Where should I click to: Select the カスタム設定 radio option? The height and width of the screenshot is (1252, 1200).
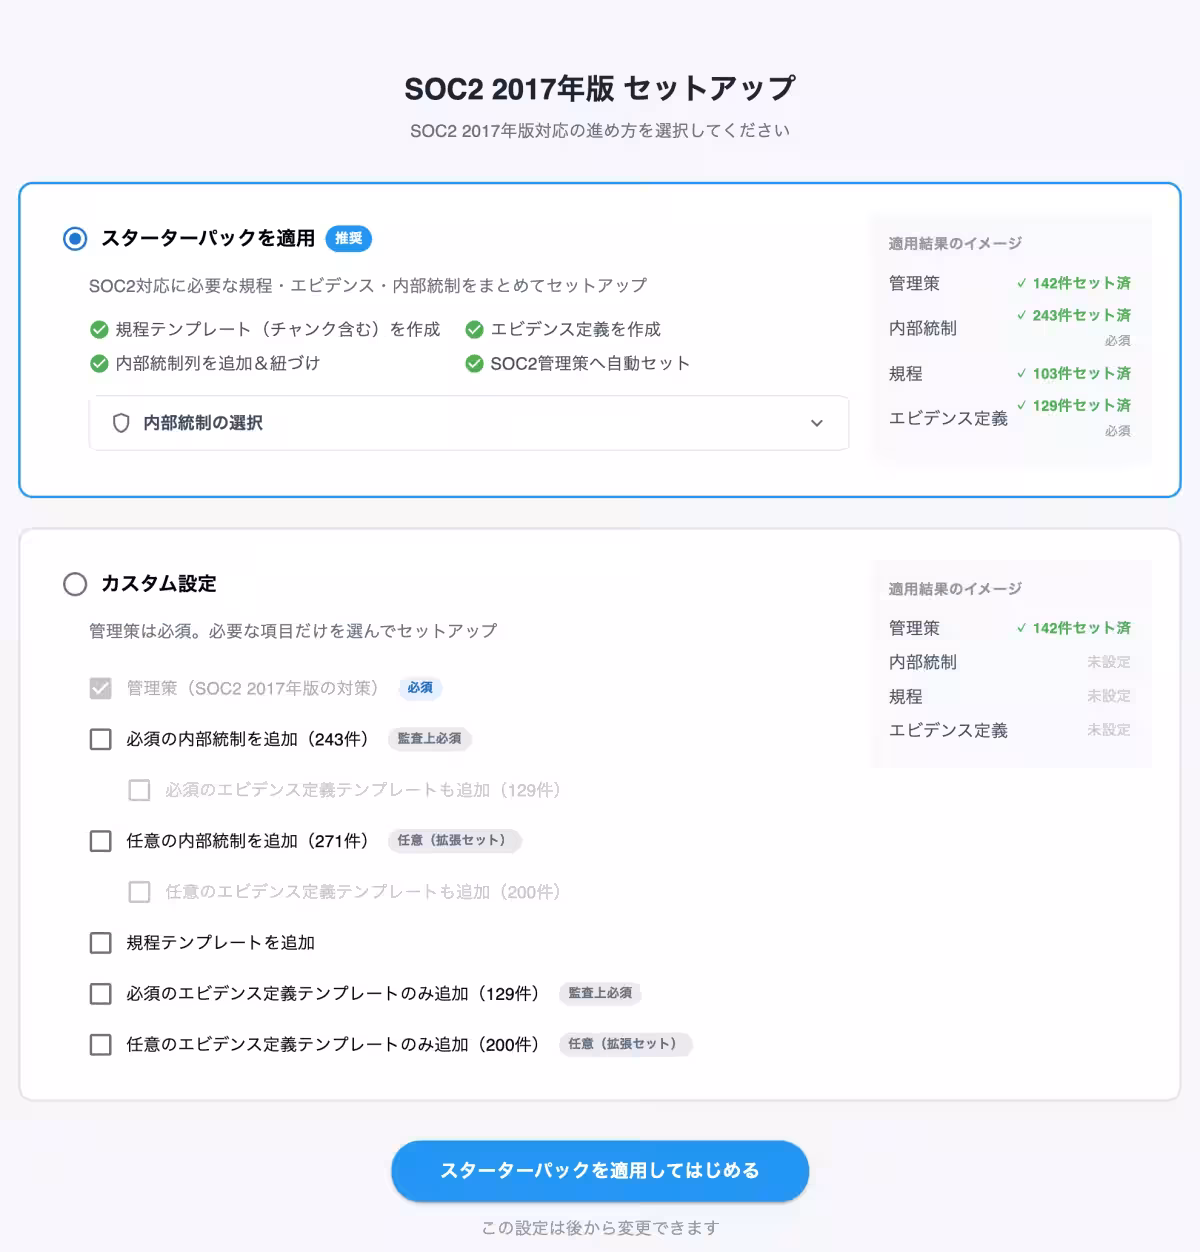74,584
